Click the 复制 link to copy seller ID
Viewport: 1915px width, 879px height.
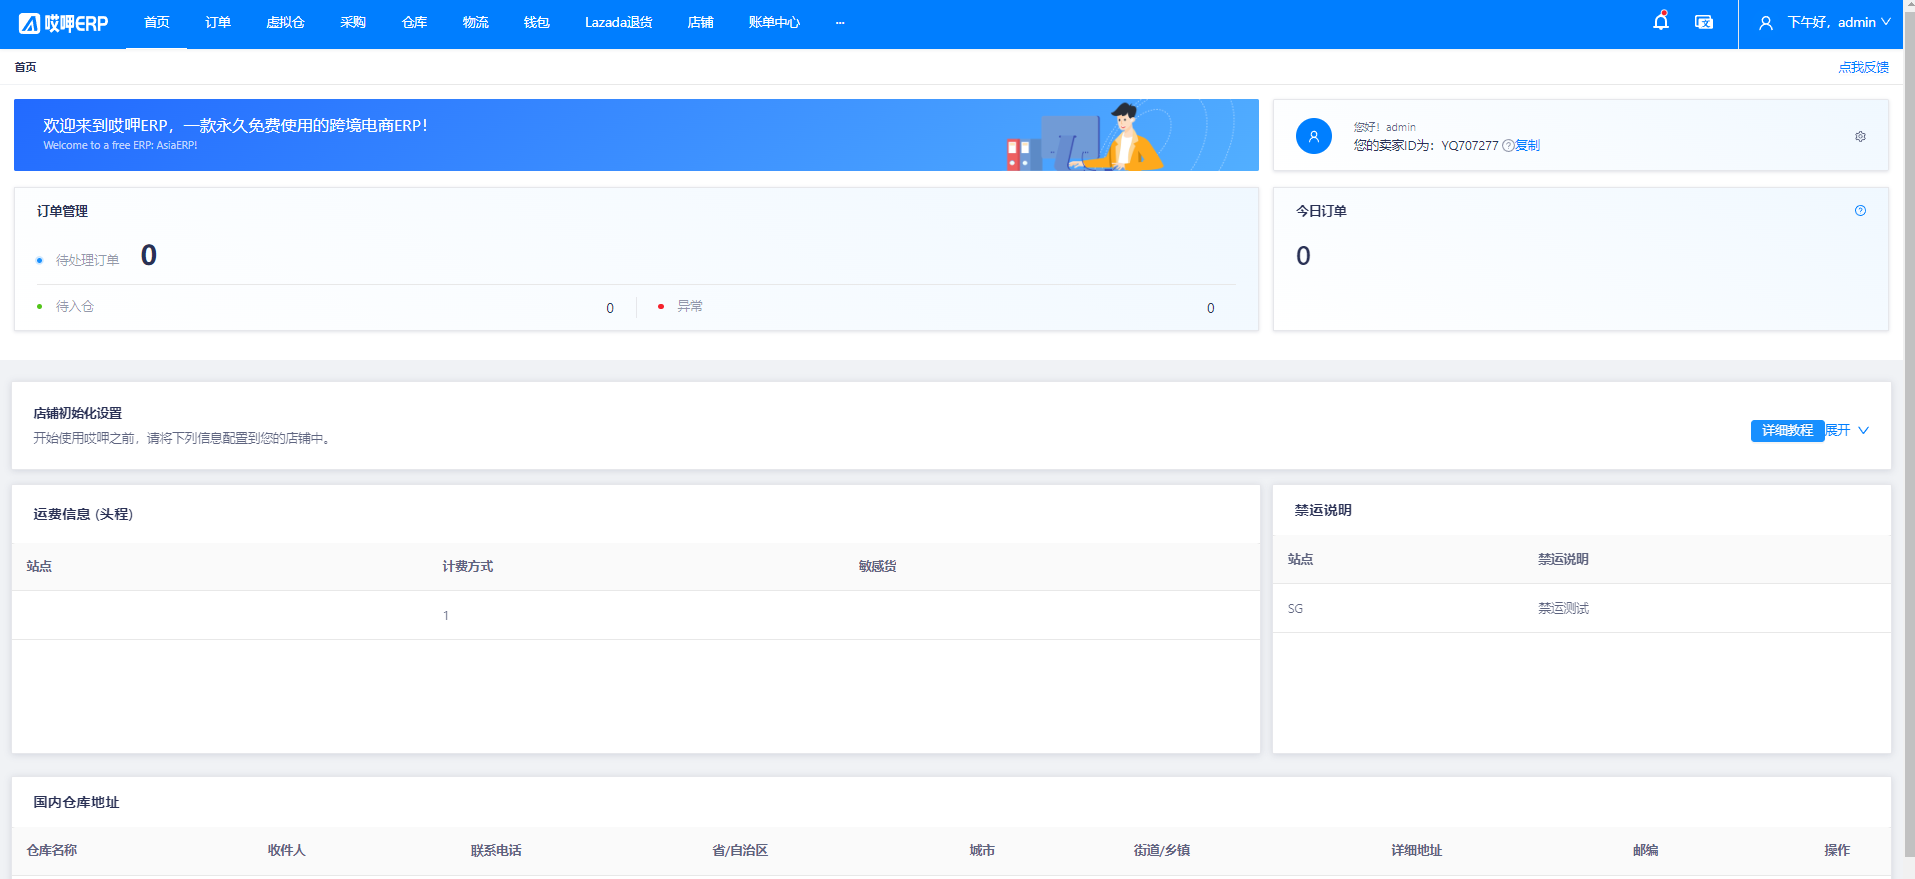(x=1527, y=146)
